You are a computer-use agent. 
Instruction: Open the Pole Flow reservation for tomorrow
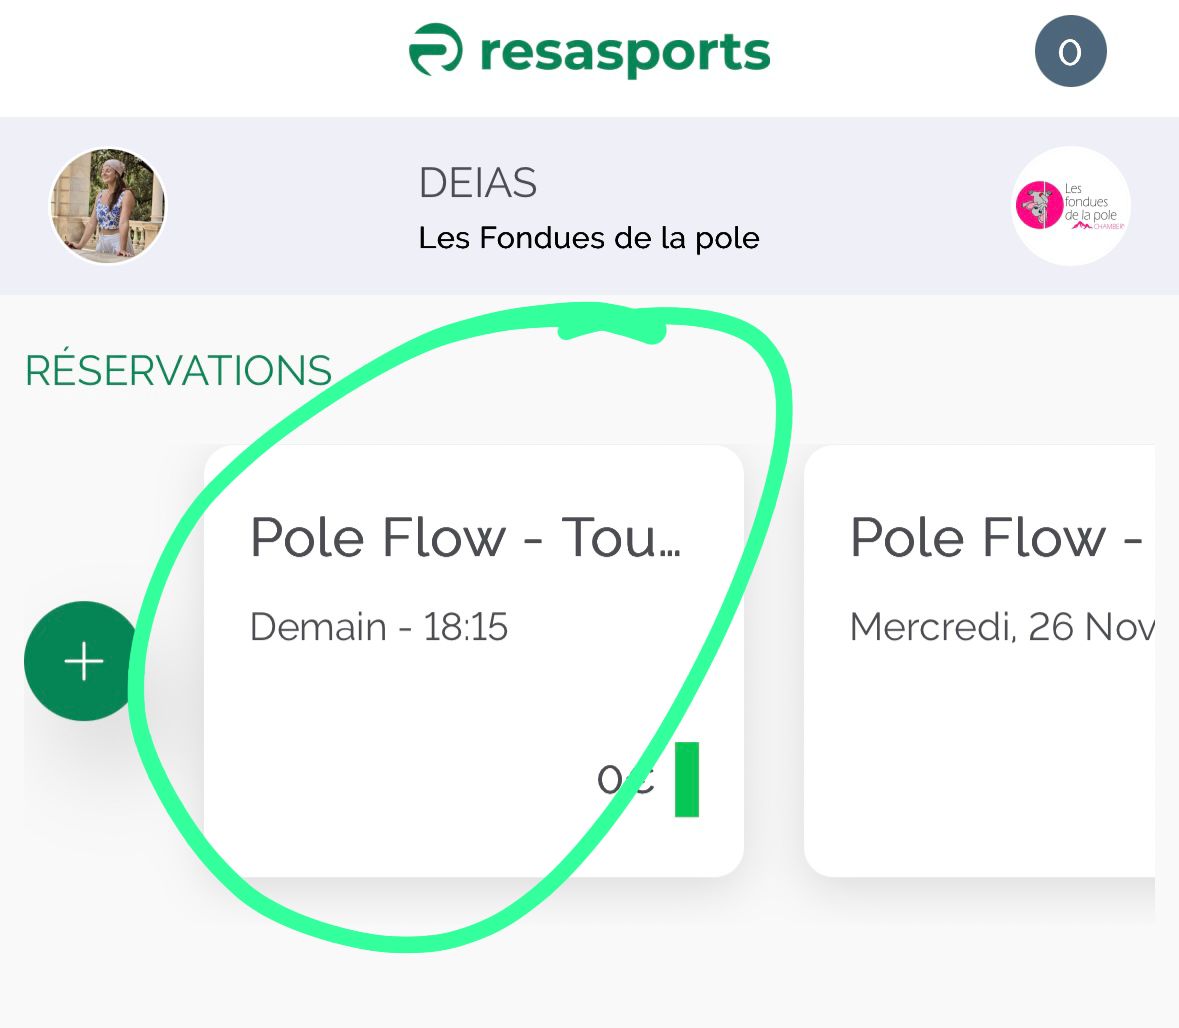(x=470, y=660)
